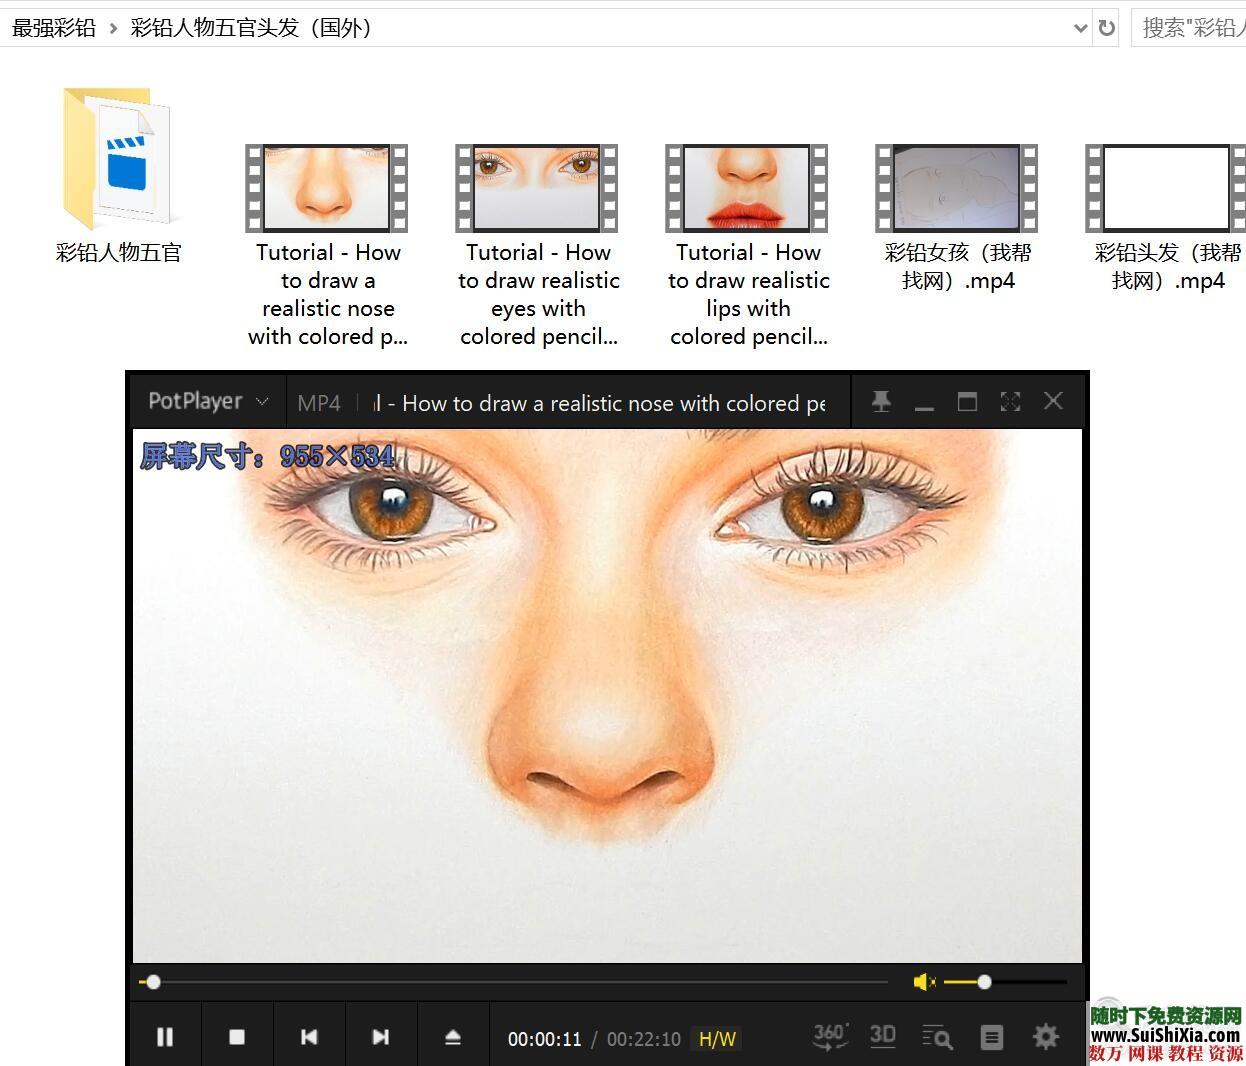The width and height of the screenshot is (1246, 1066).
Task: Toggle 3D video mode
Action: pos(882,1036)
